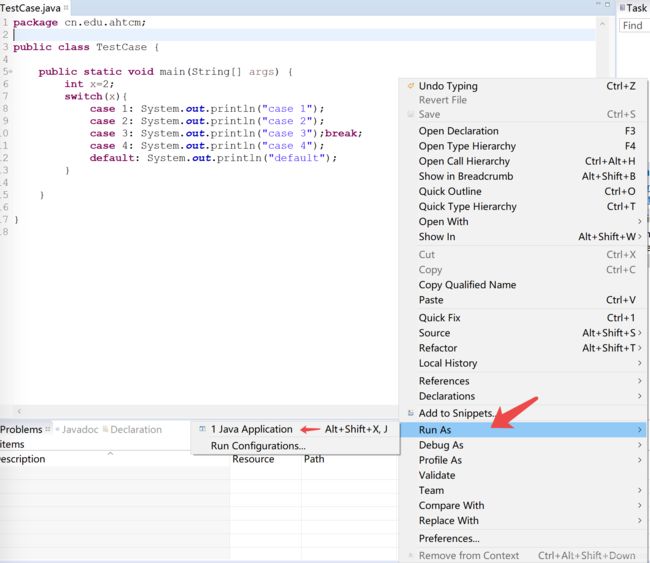Select Preferences... menu entry
This screenshot has height=563, width=650.
[x=523, y=539]
